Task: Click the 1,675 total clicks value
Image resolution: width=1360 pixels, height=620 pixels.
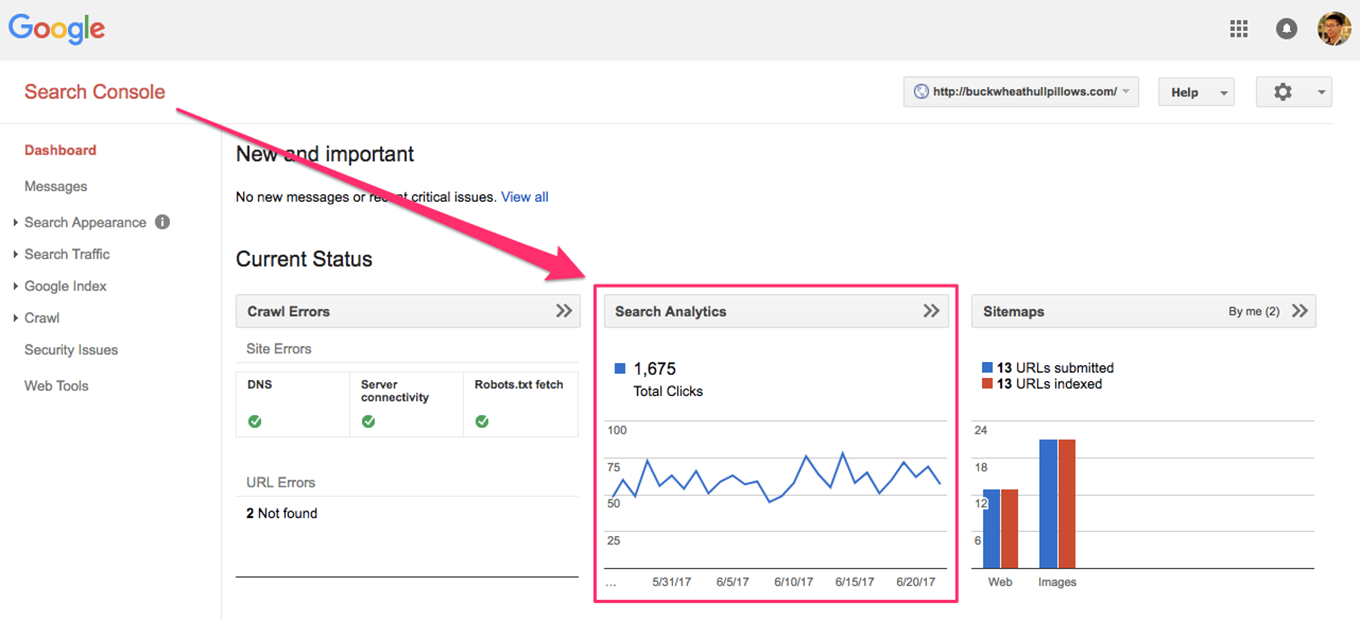Action: pos(655,369)
